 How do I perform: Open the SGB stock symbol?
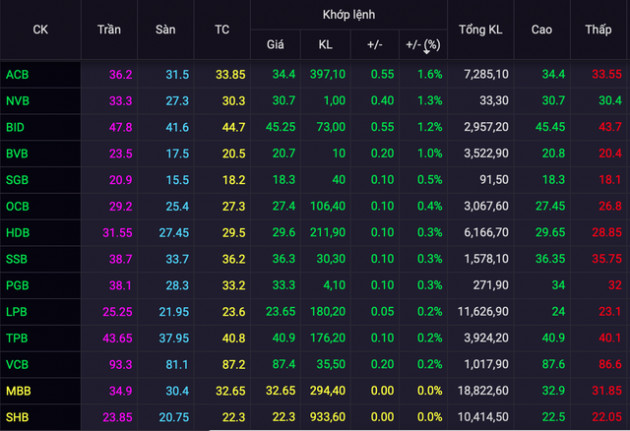[17, 180]
